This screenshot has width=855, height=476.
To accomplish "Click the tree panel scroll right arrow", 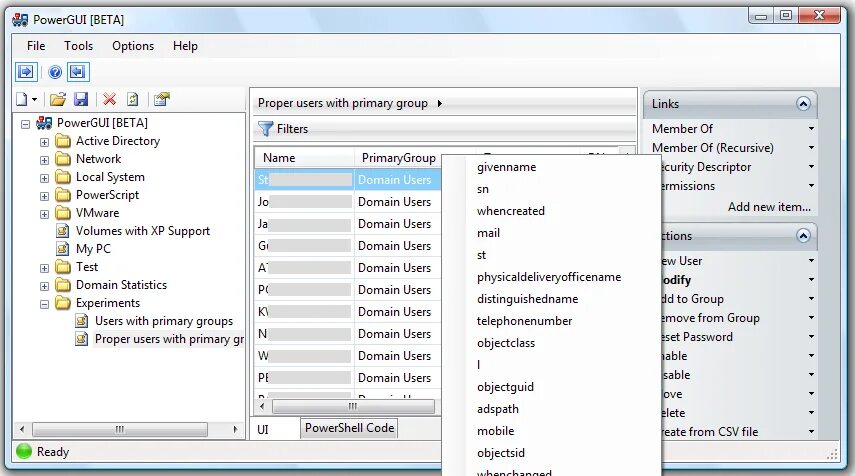I will point(235,429).
